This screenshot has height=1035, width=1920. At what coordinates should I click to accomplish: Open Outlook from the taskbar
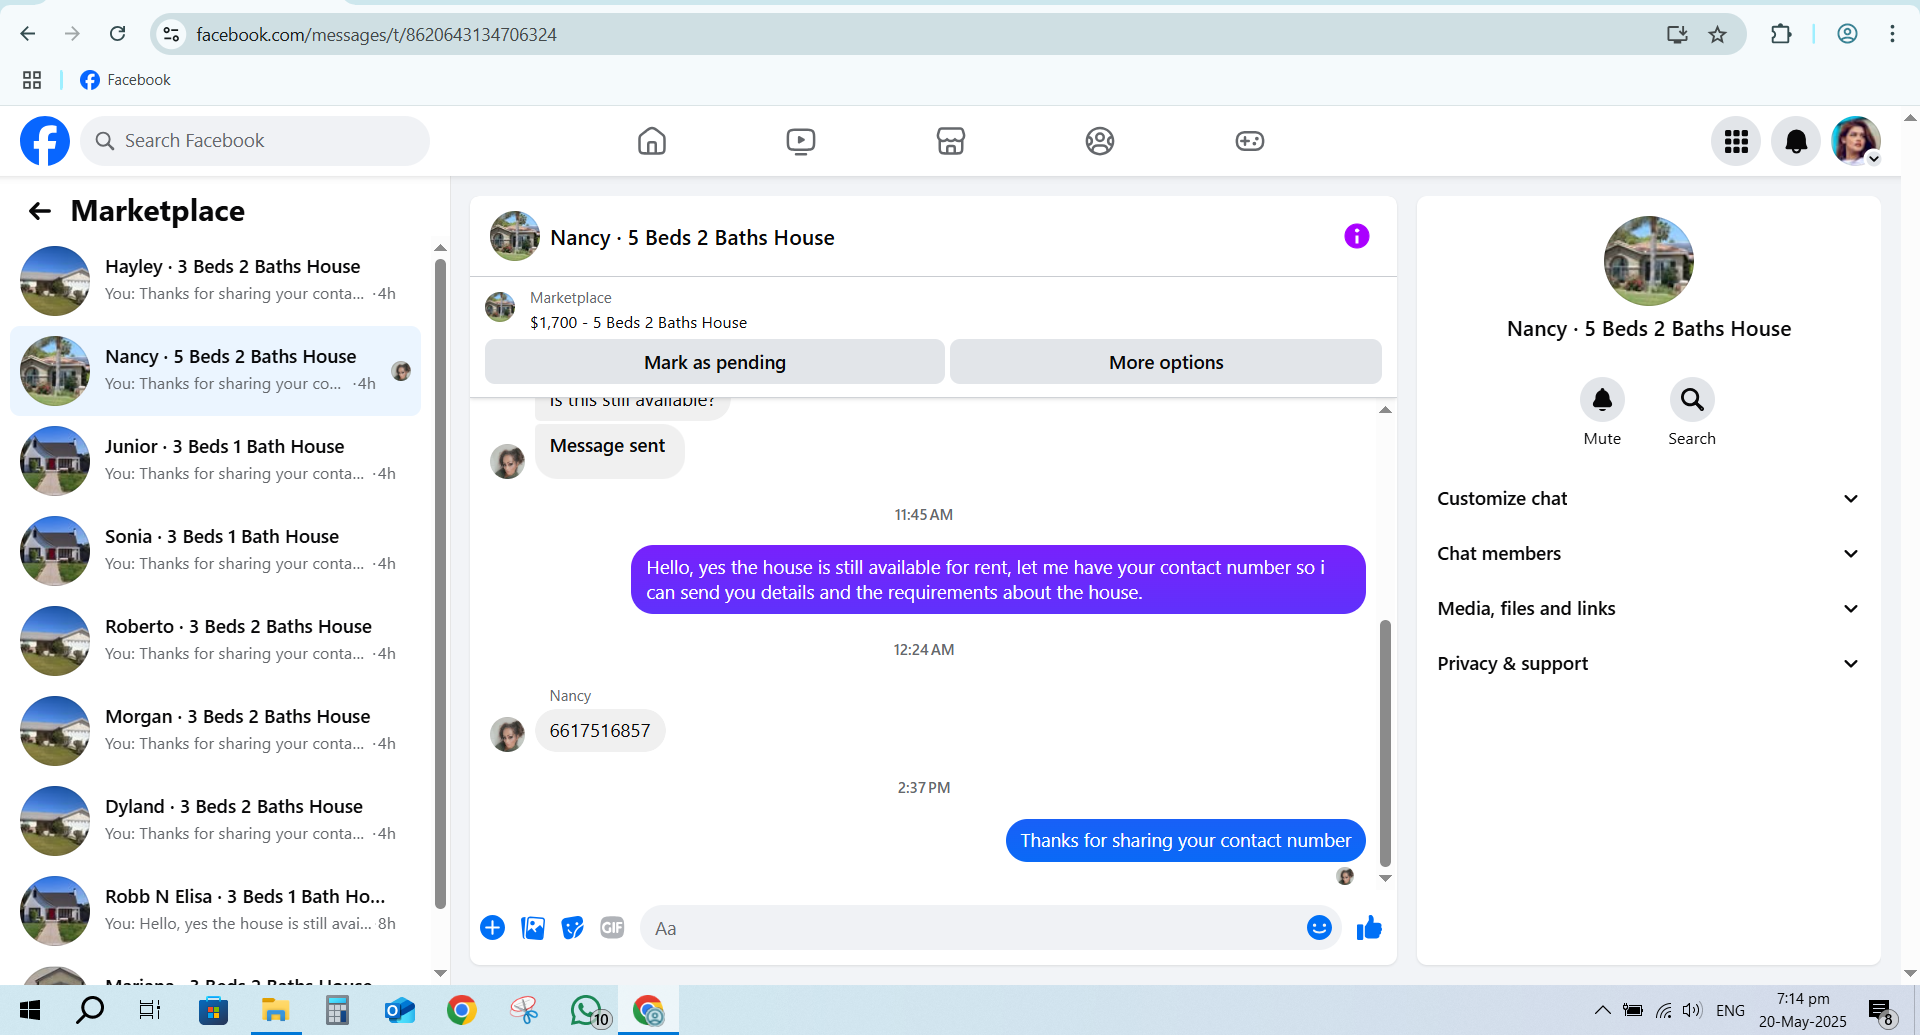[399, 1011]
